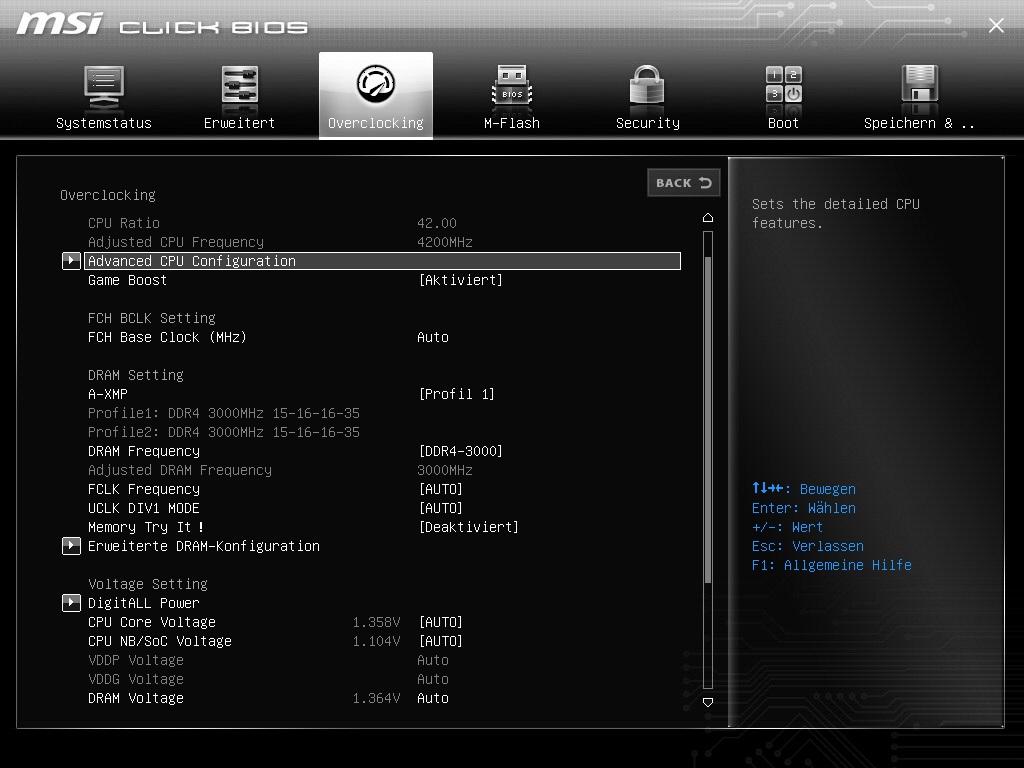Open the CPU NB/SoC Voltage [AUTO] dropdown
This screenshot has width=1024, height=768.
click(440, 641)
